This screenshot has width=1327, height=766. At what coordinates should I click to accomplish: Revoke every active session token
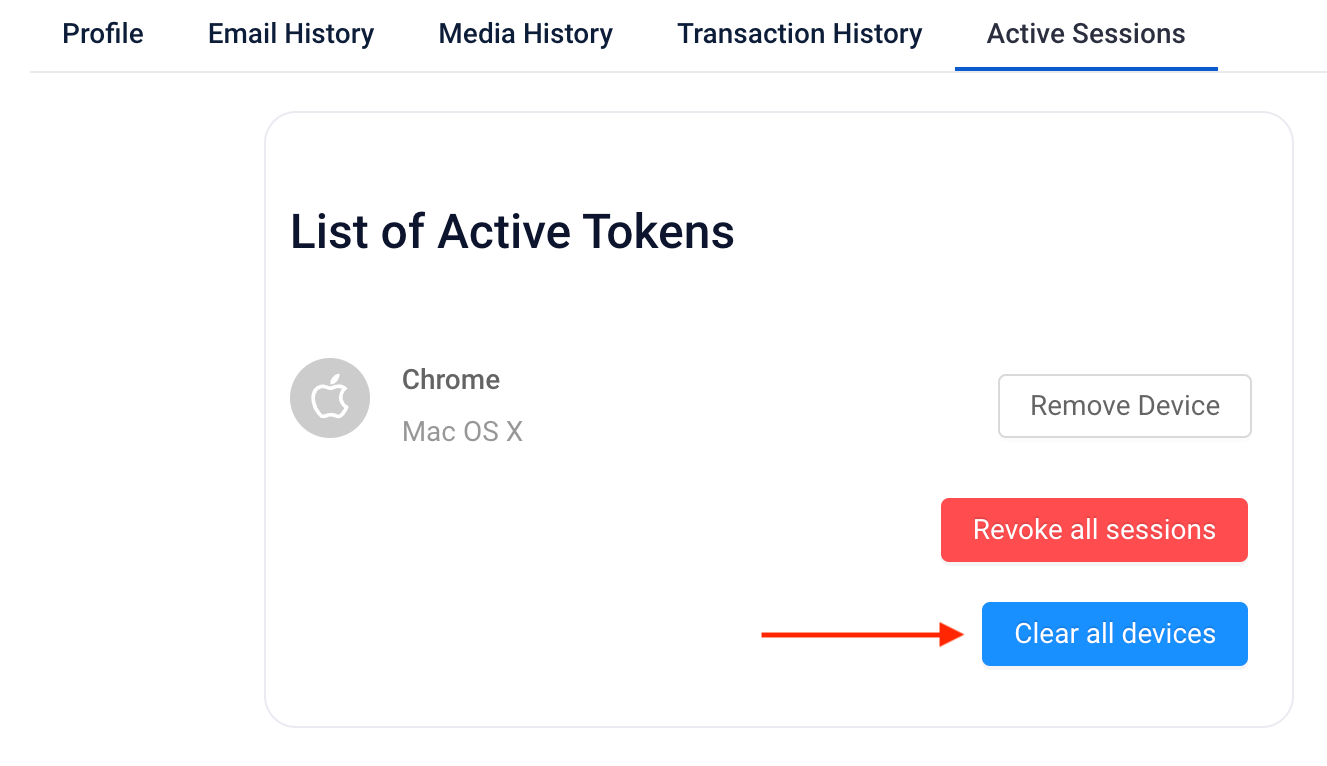pos(1094,530)
